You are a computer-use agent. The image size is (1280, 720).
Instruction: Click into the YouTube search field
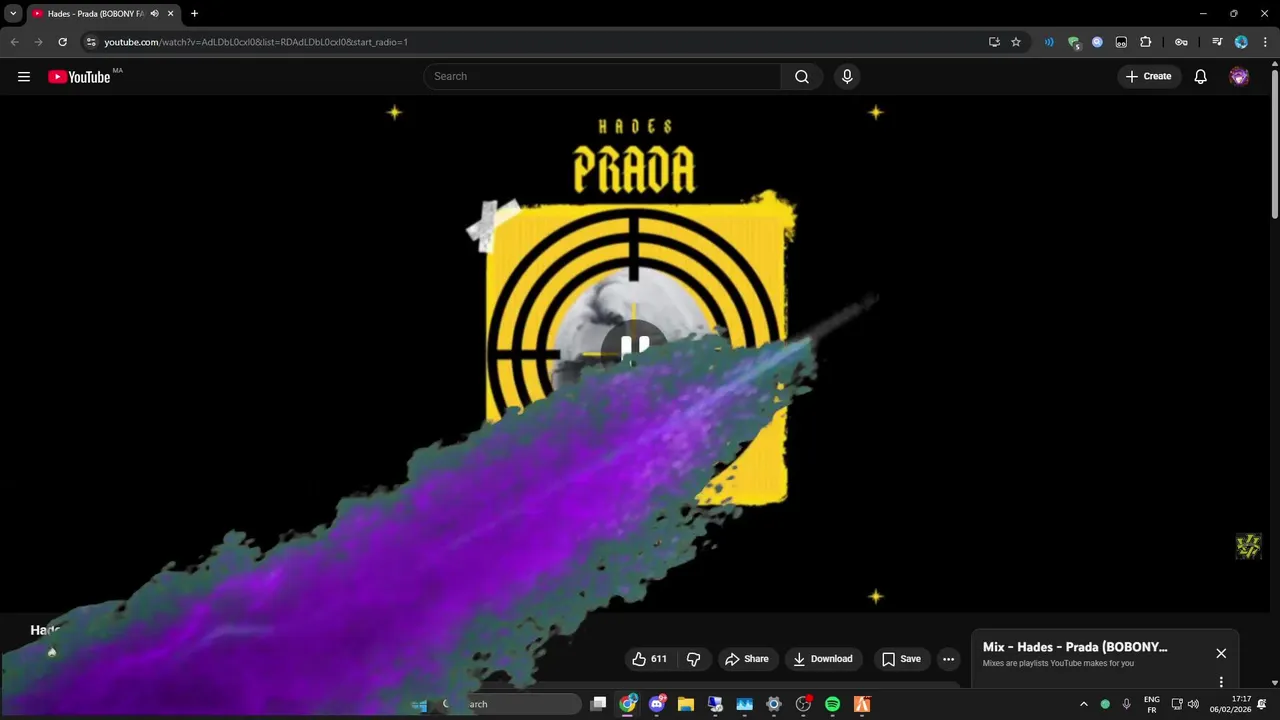coord(602,76)
